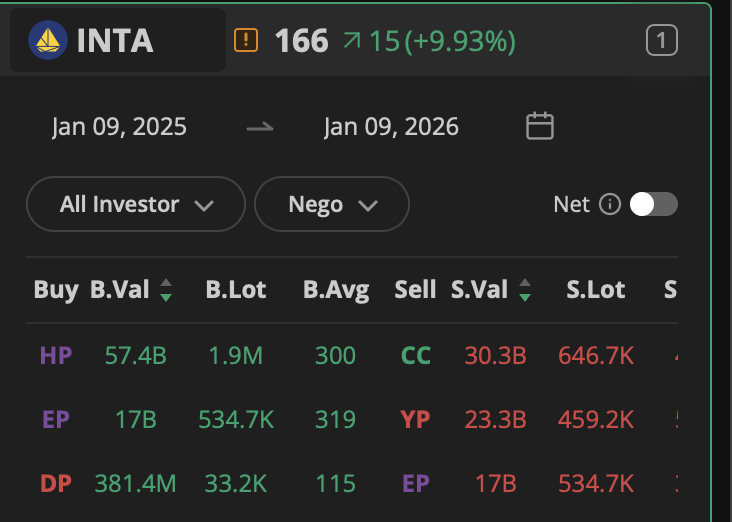Click the numbered 1 badge icon

click(662, 41)
